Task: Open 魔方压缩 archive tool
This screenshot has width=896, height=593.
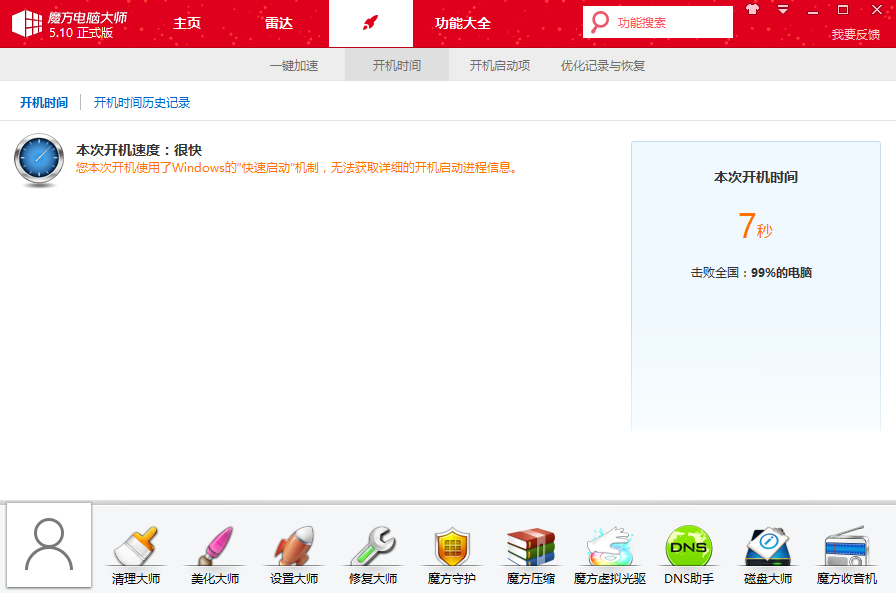Action: click(530, 555)
